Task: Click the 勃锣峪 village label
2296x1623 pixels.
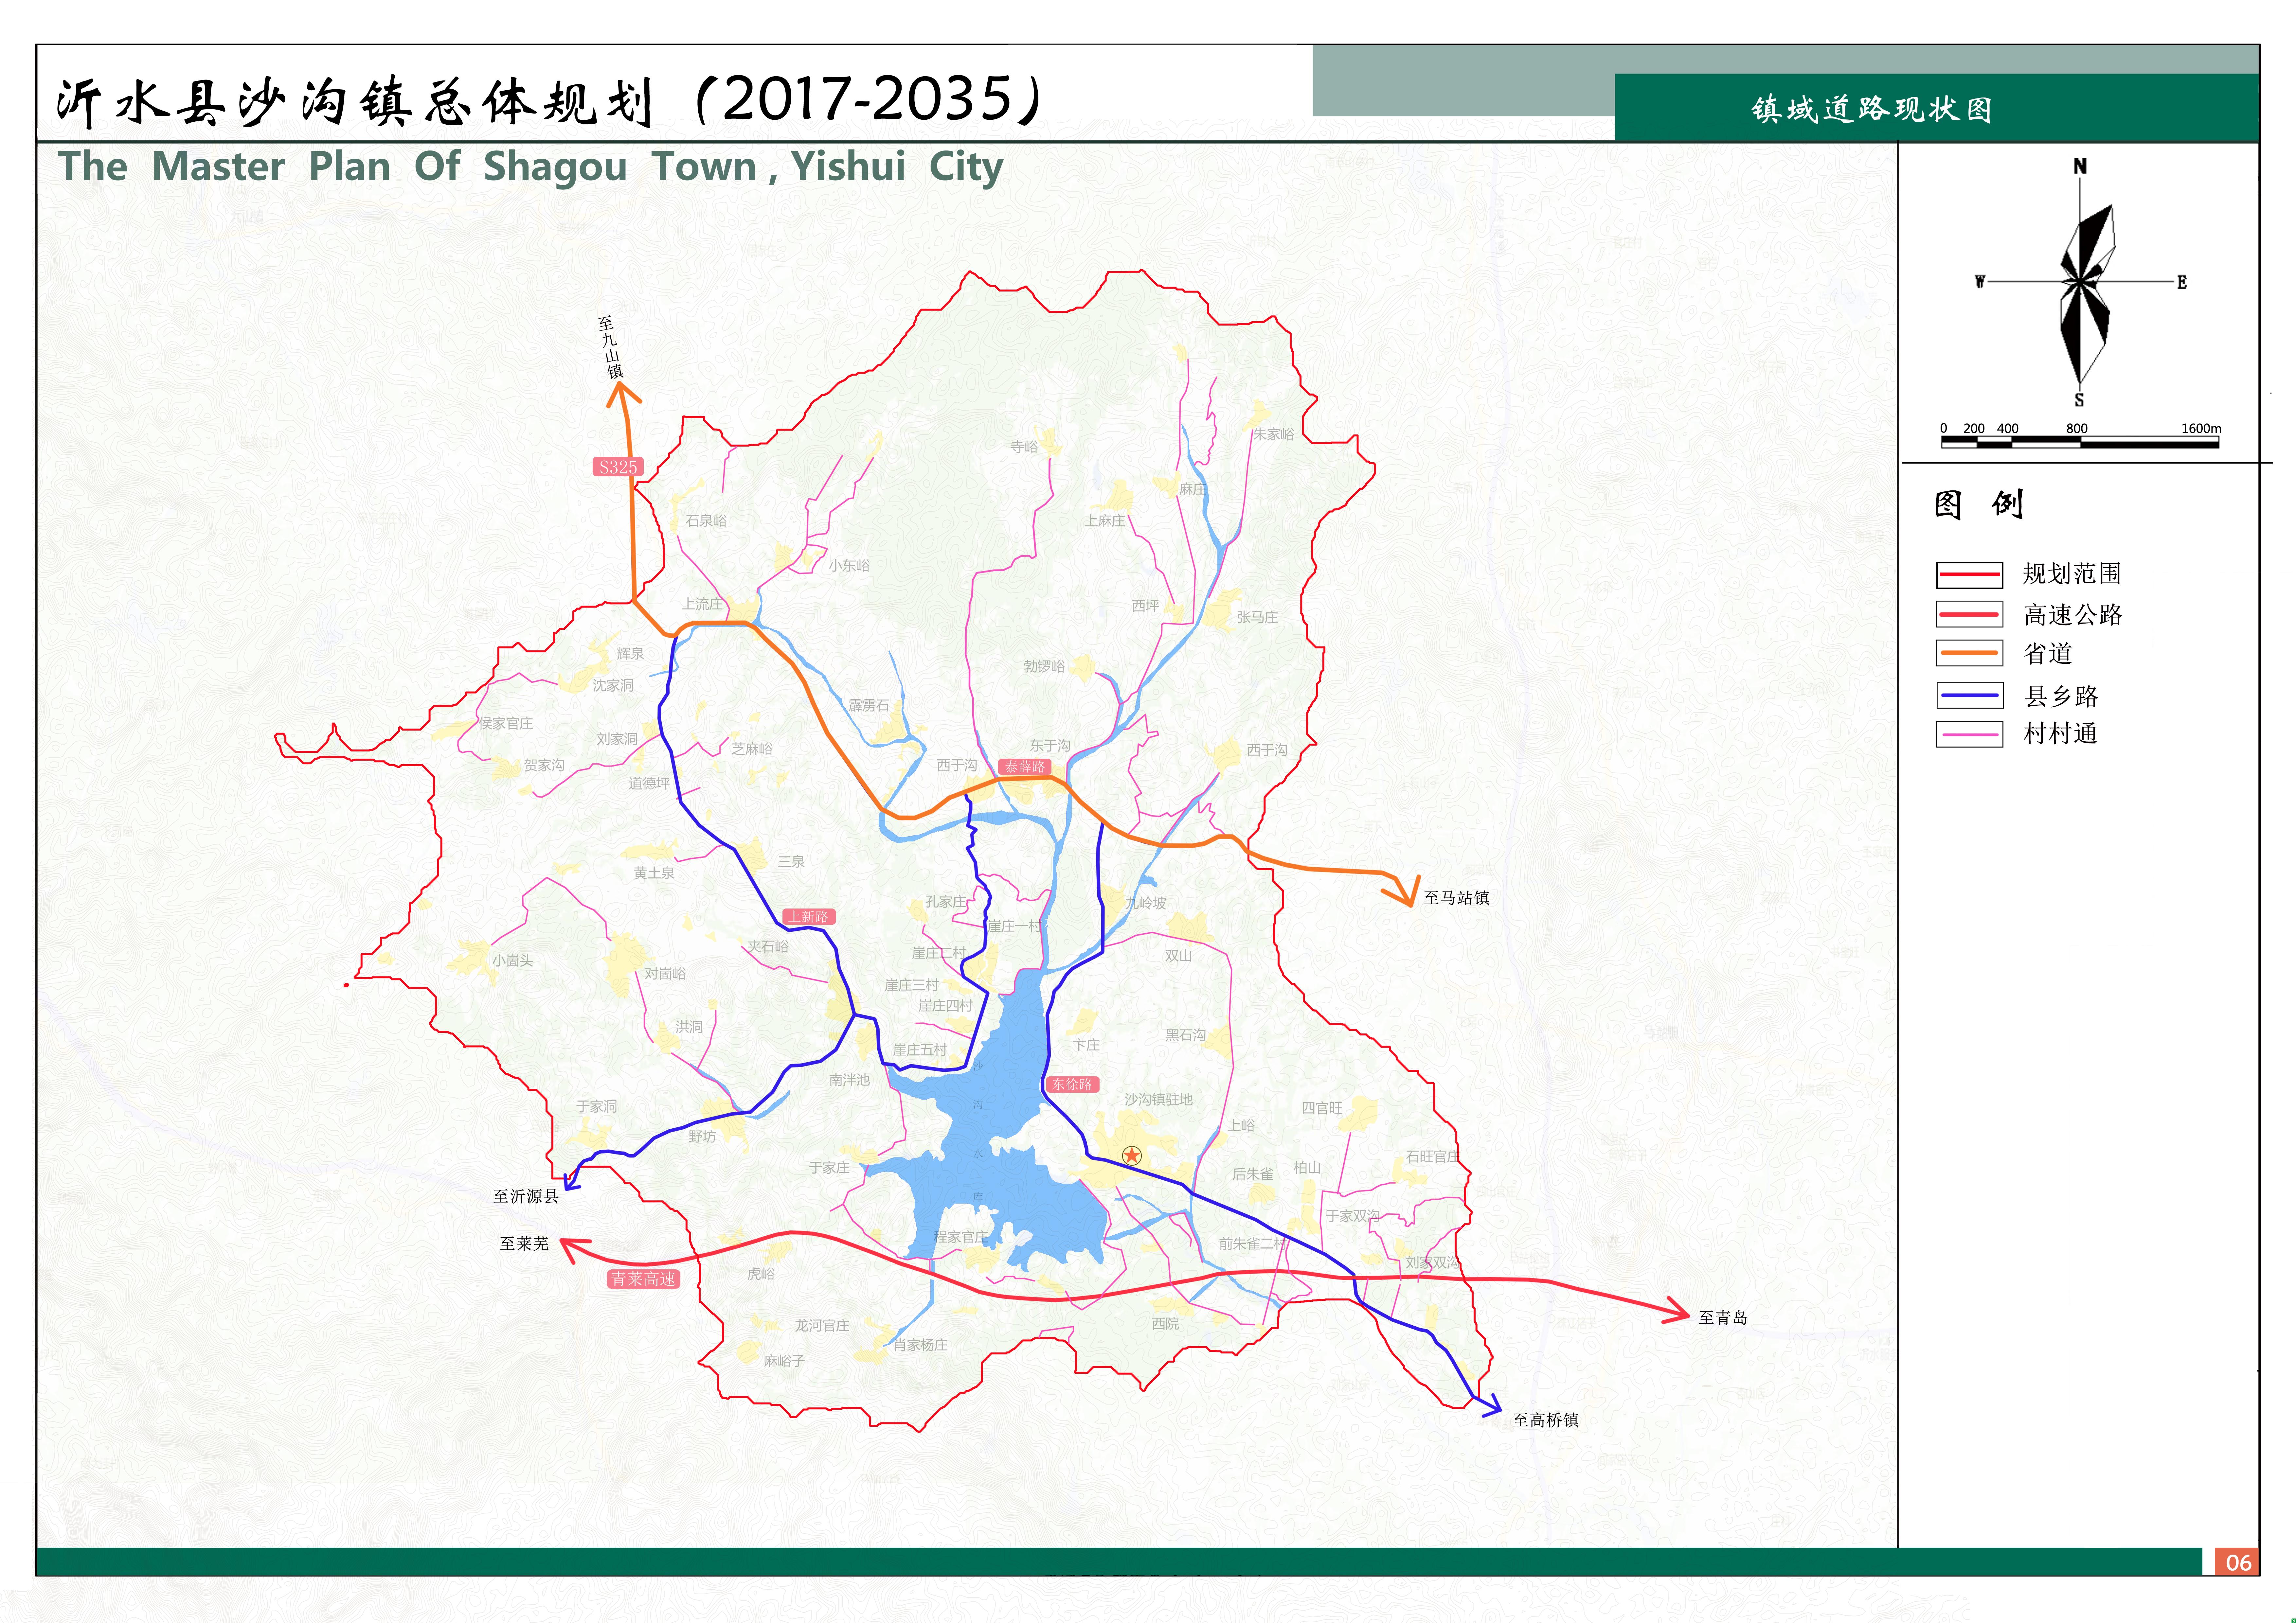Action: coord(1044,666)
